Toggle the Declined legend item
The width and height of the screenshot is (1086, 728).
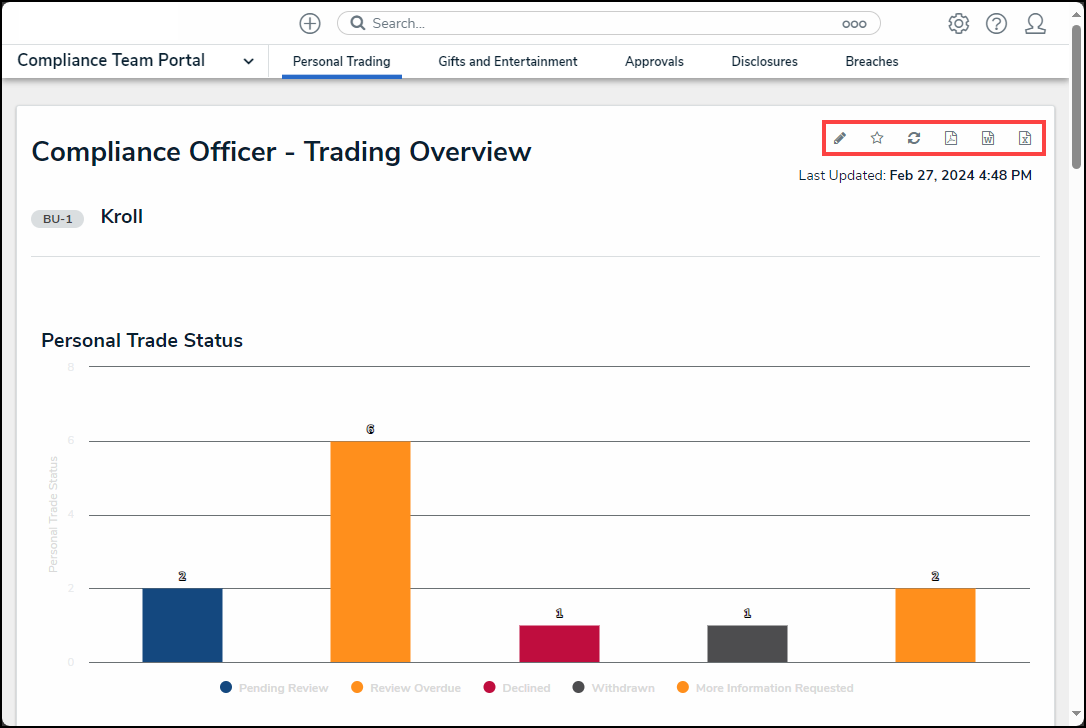[x=517, y=688]
